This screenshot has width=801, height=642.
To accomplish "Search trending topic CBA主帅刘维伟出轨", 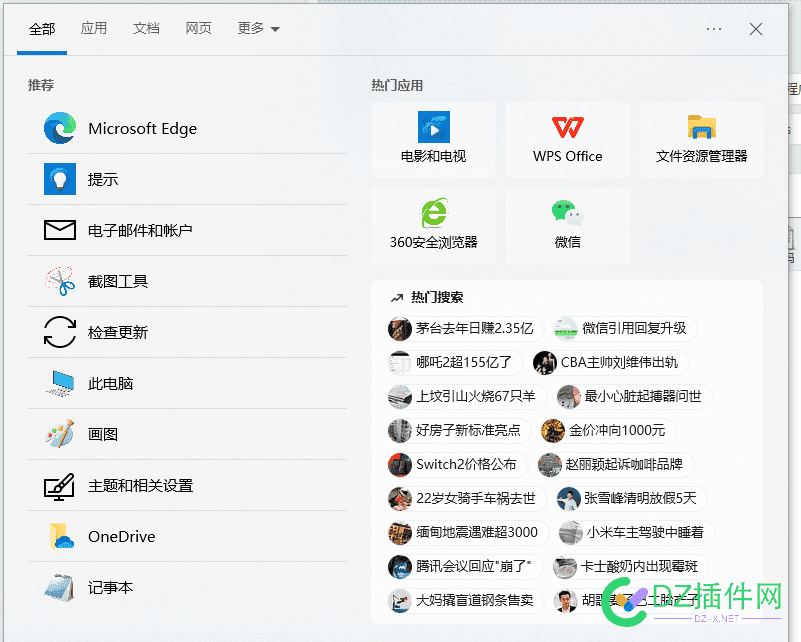I will tap(610, 363).
